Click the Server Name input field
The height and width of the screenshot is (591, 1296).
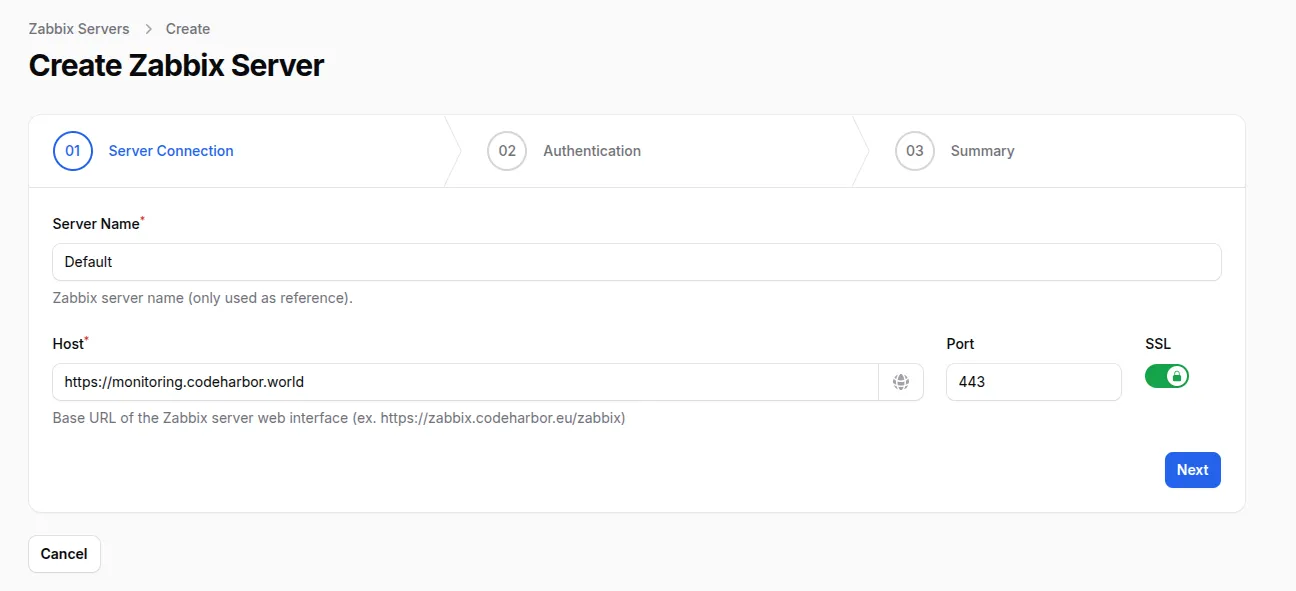coord(637,262)
